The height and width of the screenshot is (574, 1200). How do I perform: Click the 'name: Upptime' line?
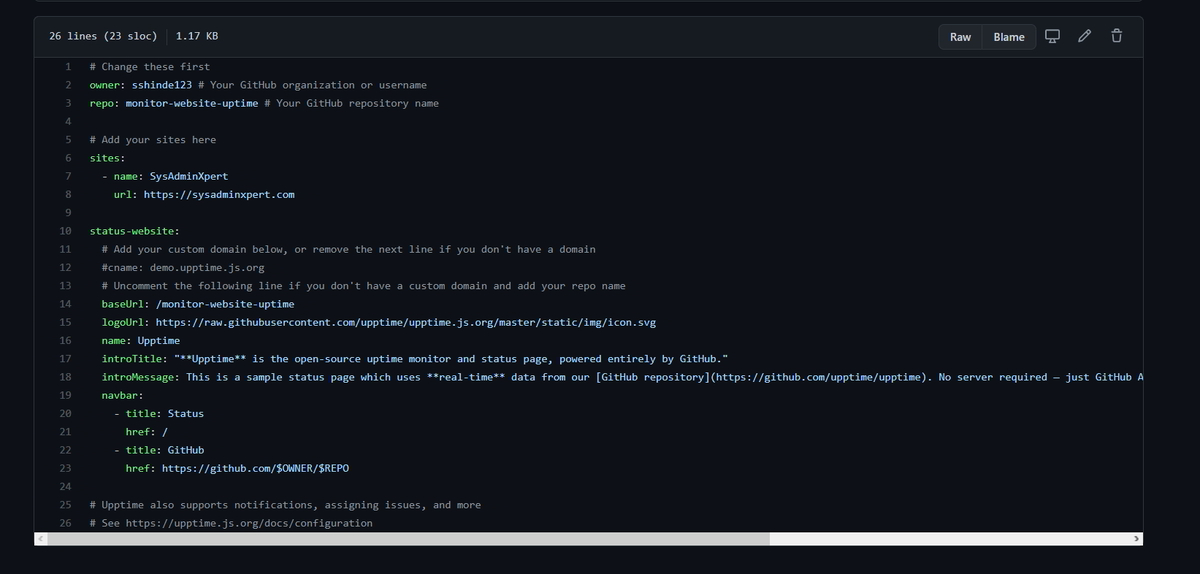tap(141, 340)
